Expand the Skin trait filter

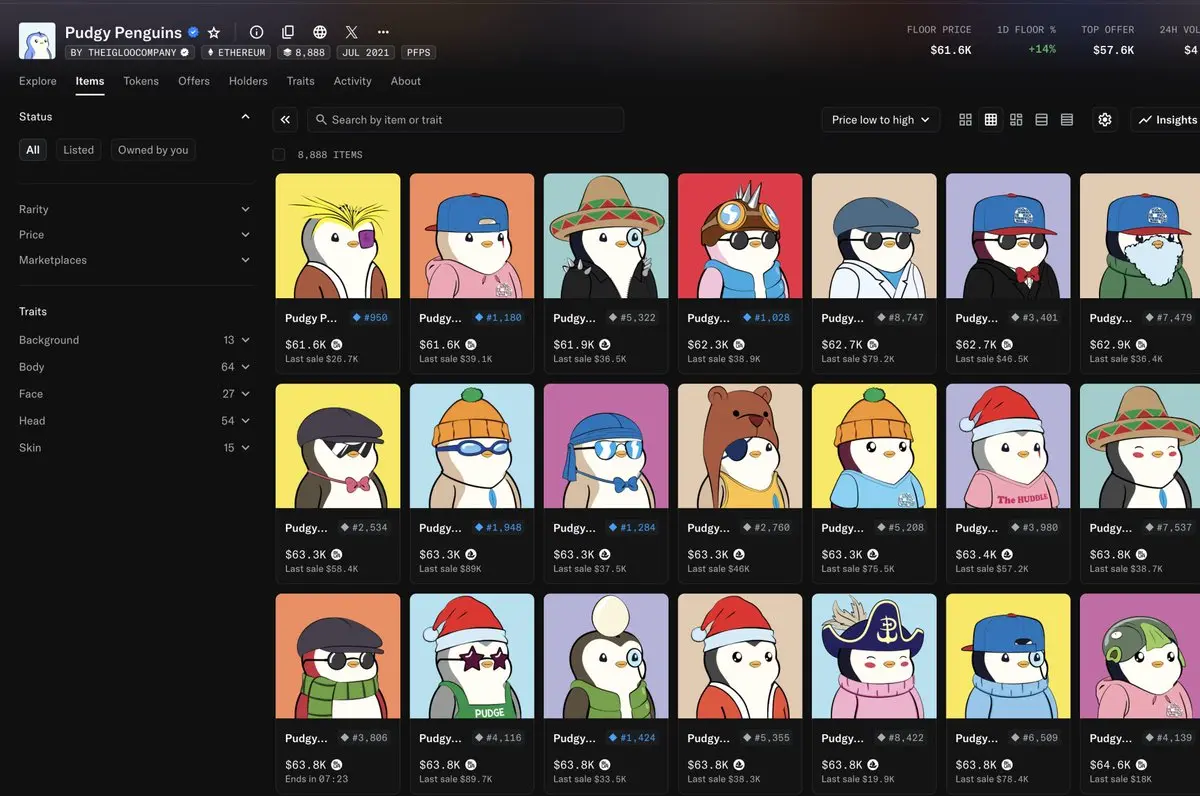[x=135, y=448]
